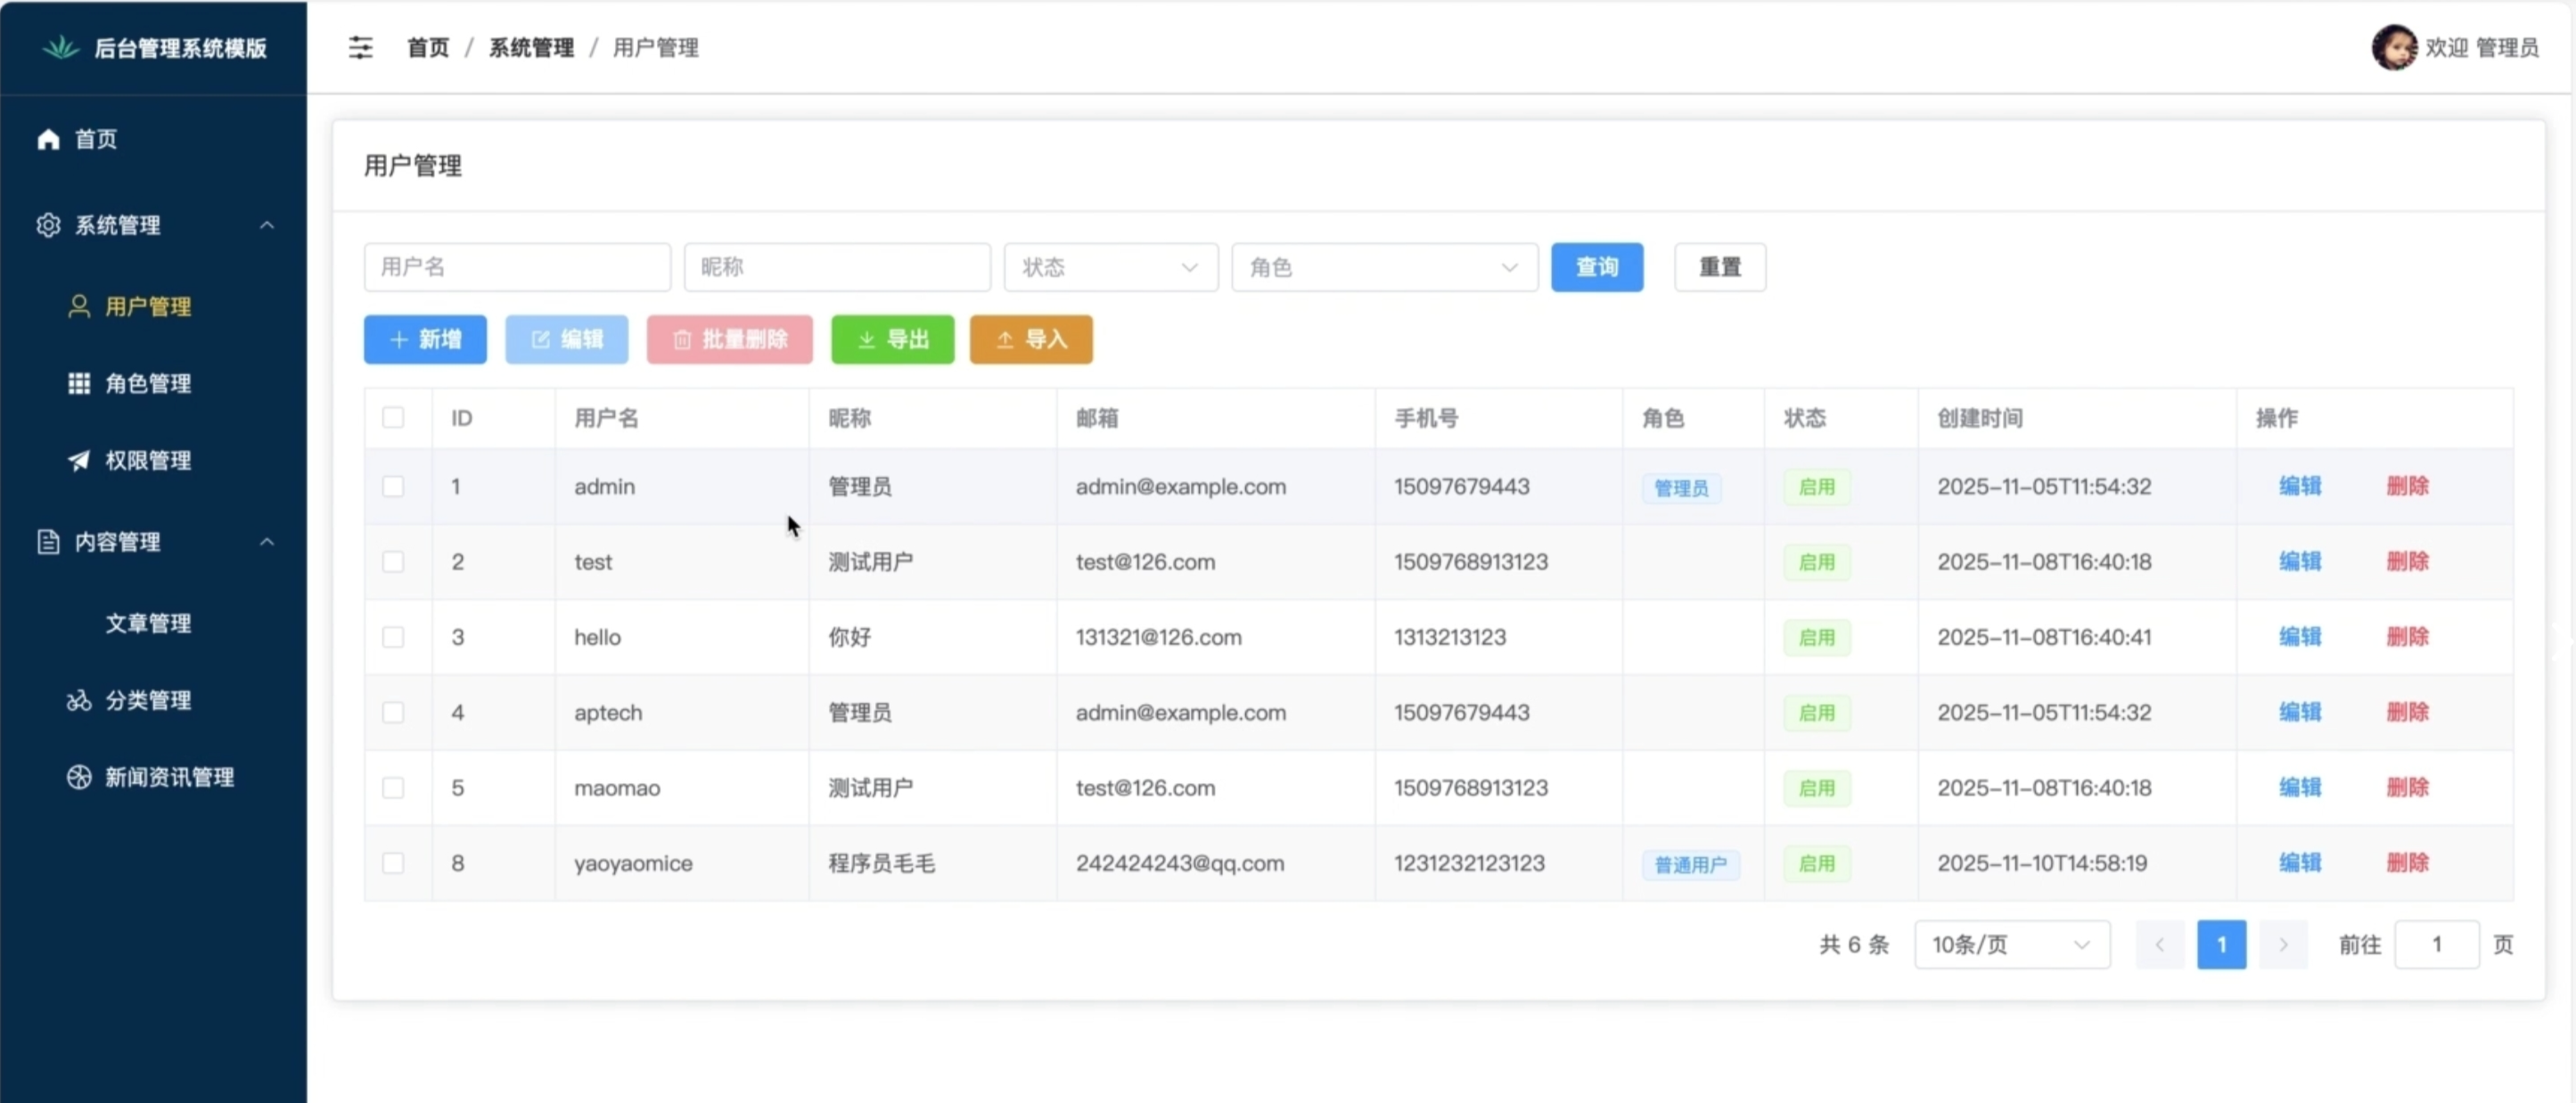Toggle the select-all checkbox in the table header
The width and height of the screenshot is (2576, 1103).
pyautogui.click(x=393, y=417)
